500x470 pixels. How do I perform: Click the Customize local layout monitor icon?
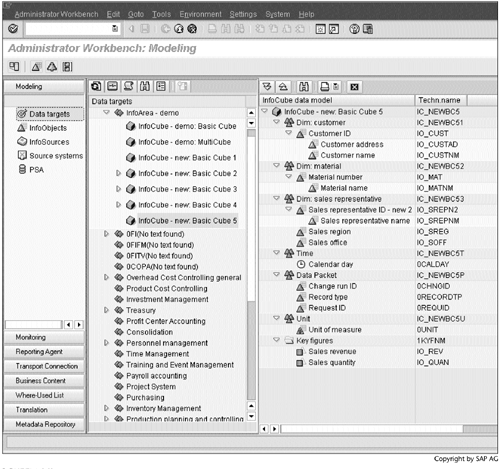pos(368,29)
